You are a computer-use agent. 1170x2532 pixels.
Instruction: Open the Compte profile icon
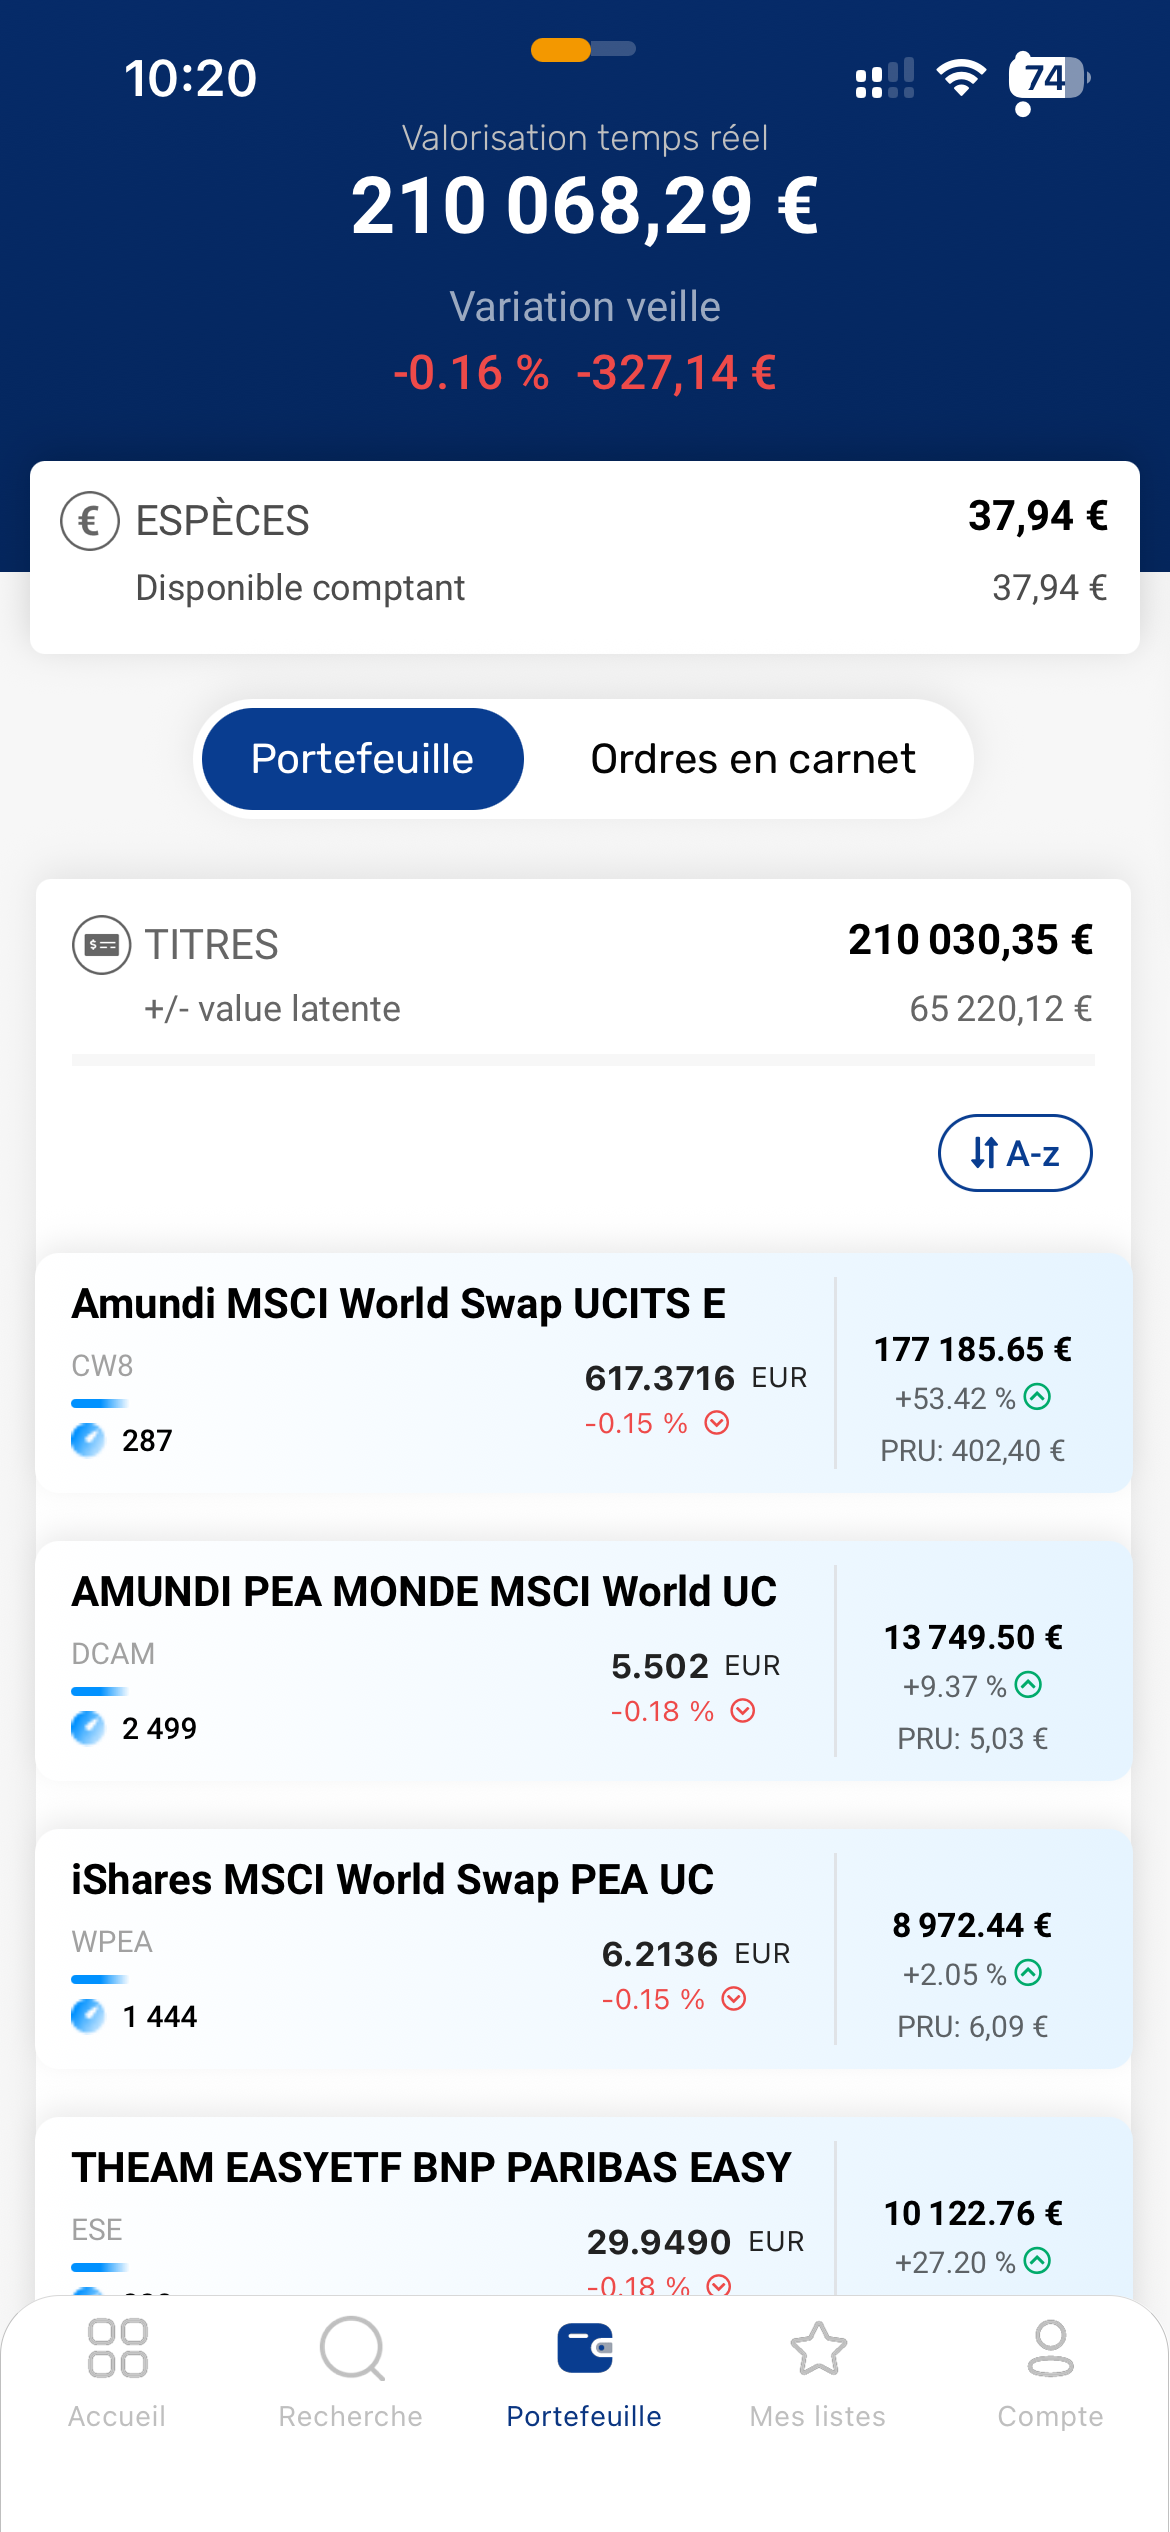pos(1050,2348)
